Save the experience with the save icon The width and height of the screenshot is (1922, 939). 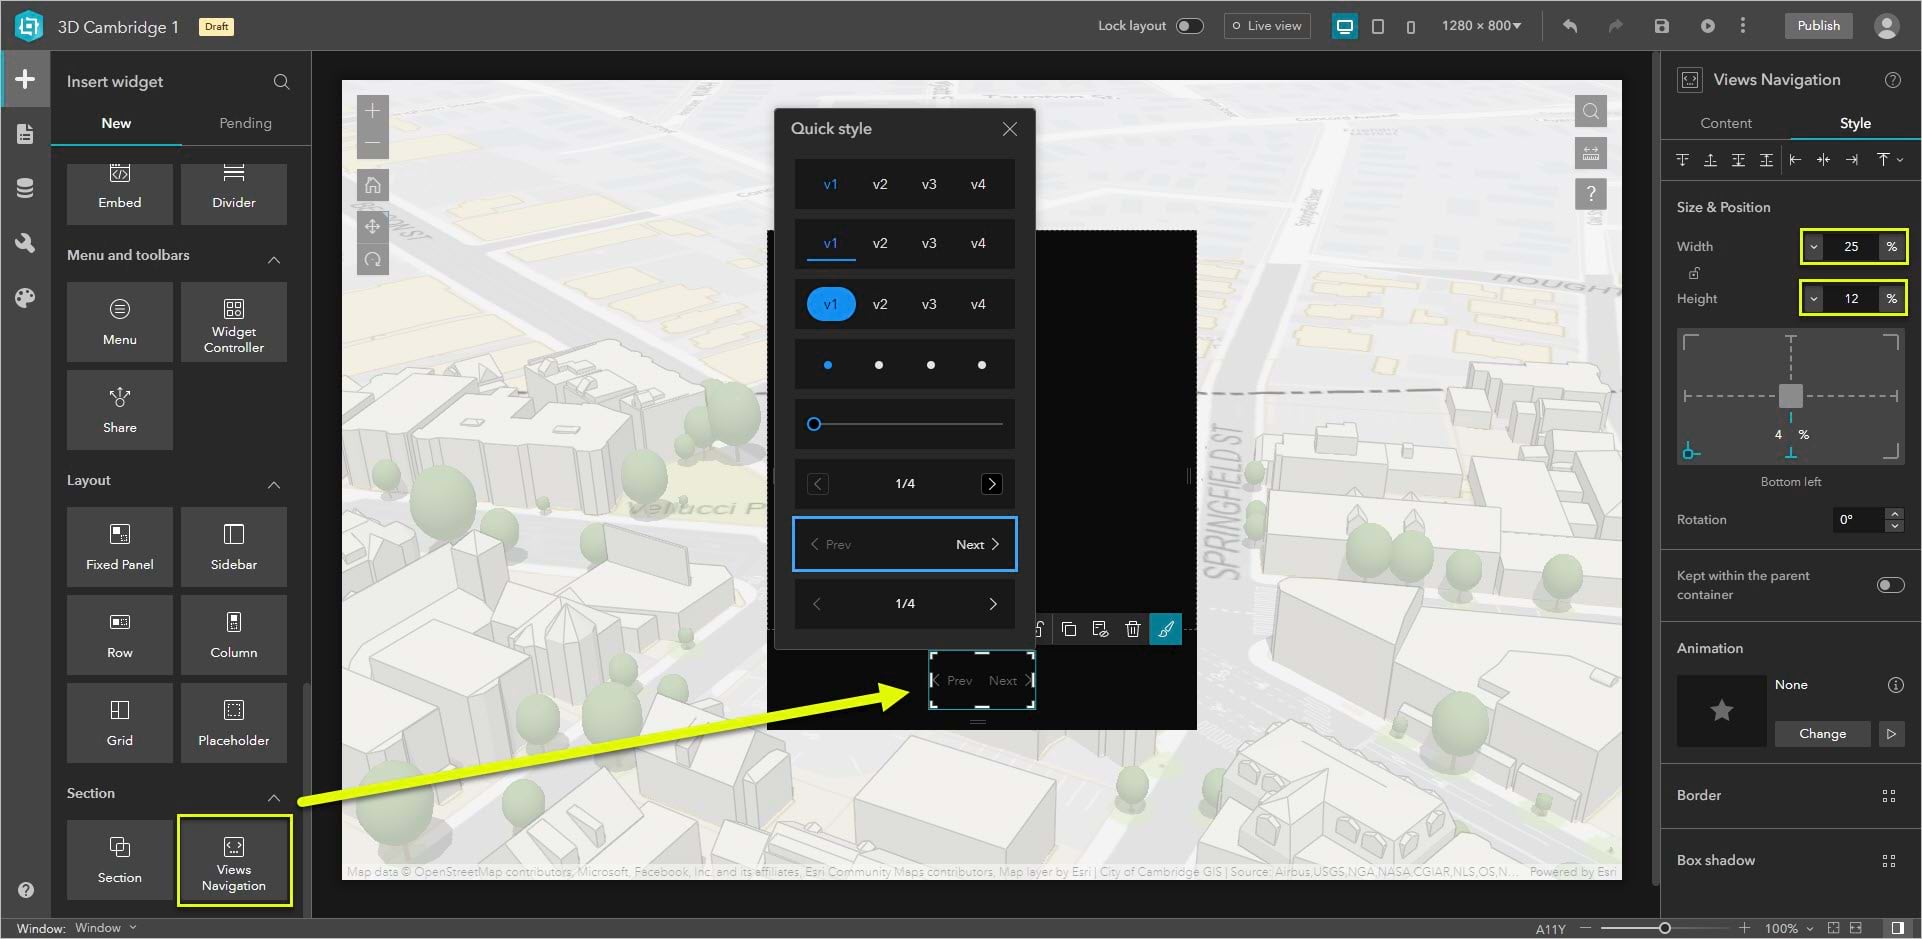pos(1663,26)
